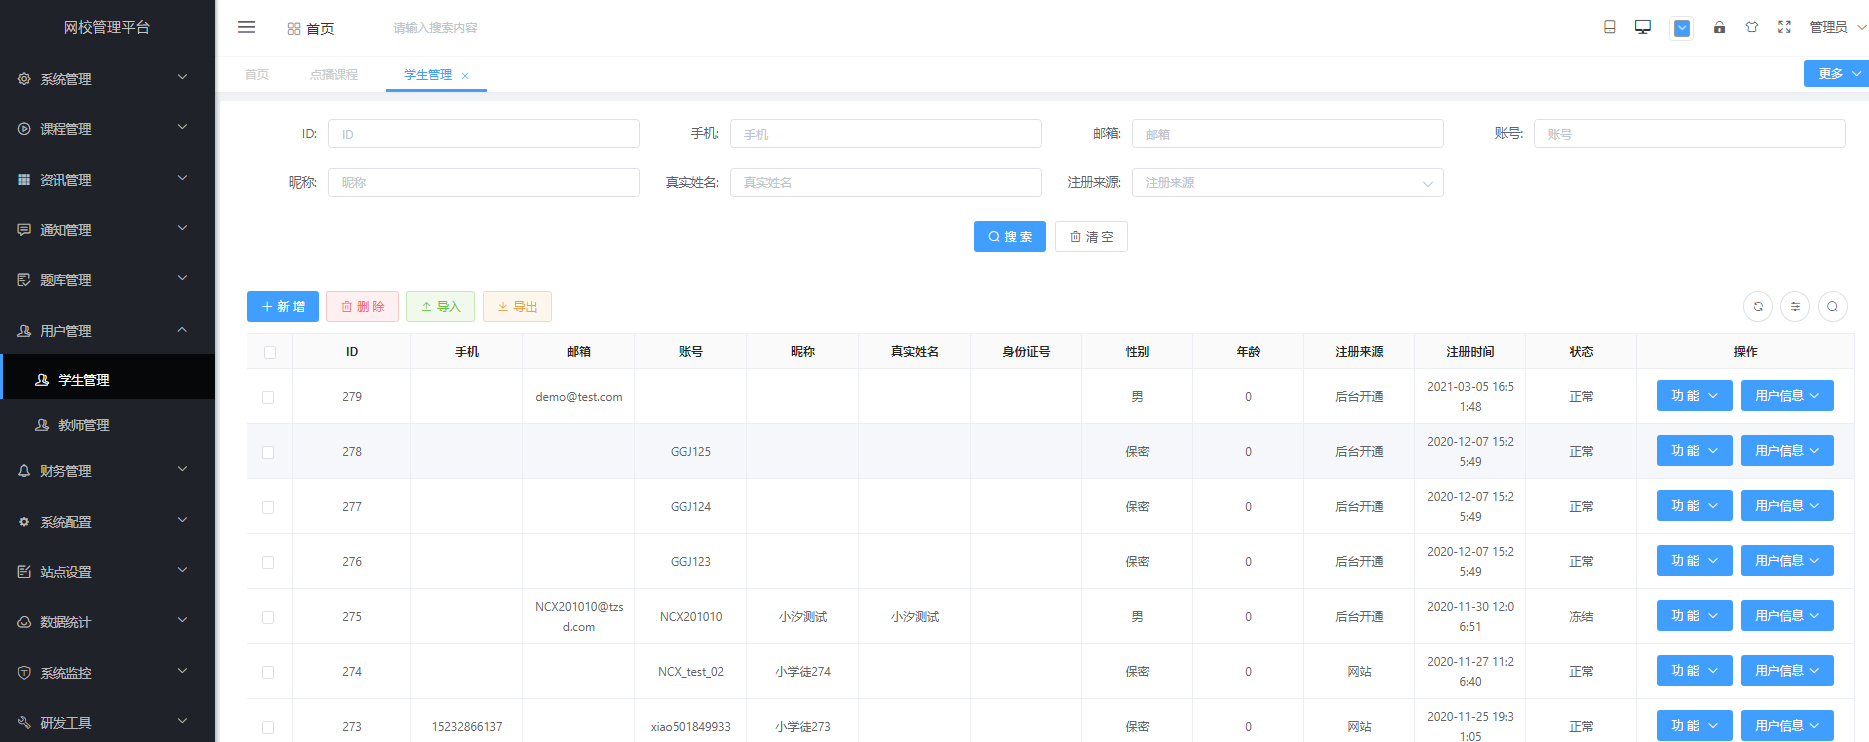Click the 首页 breadcrumb in the header
The image size is (1869, 742).
pyautogui.click(x=311, y=28)
